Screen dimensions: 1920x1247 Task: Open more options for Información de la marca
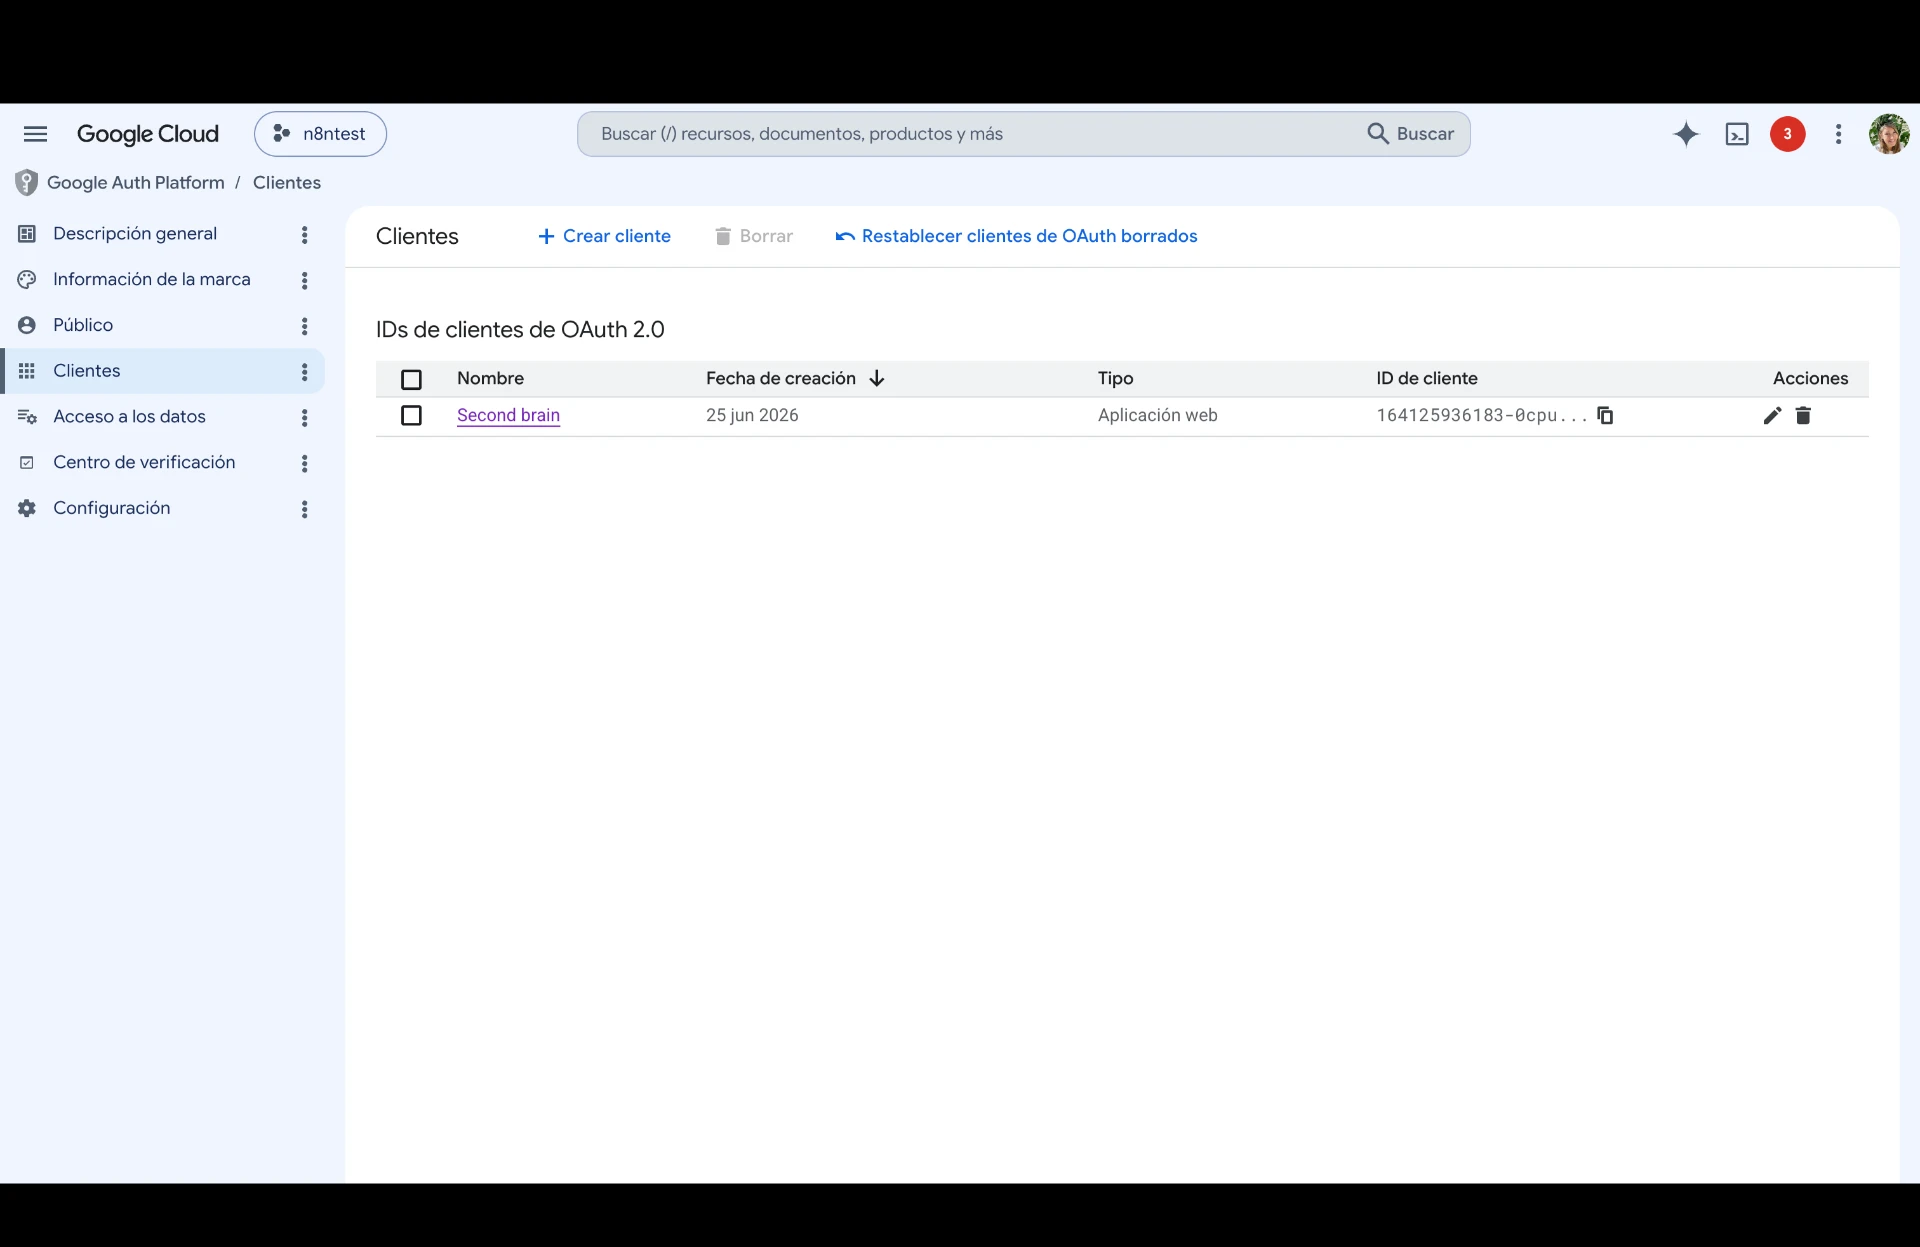pos(305,281)
